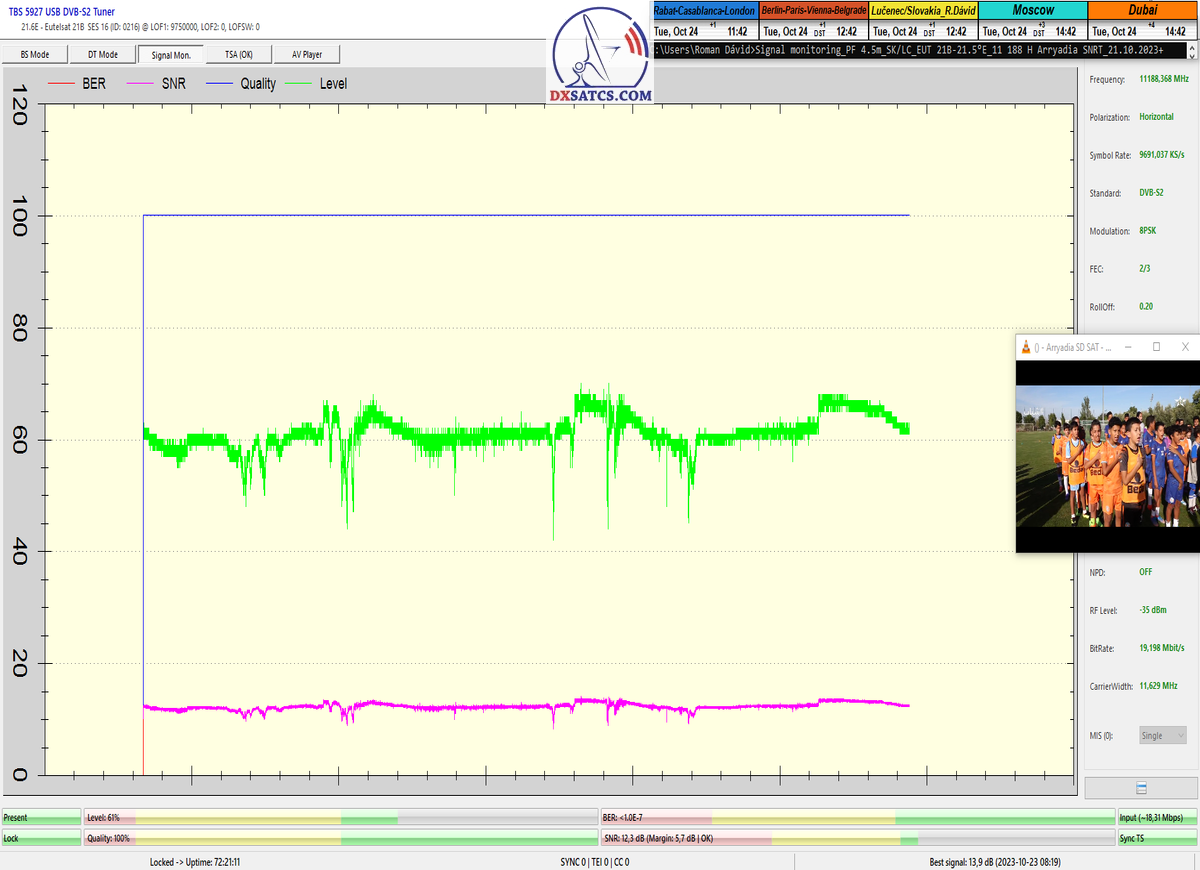Open the TSA (OK) tab
Screen dimensions: 1200x870
coord(238,55)
